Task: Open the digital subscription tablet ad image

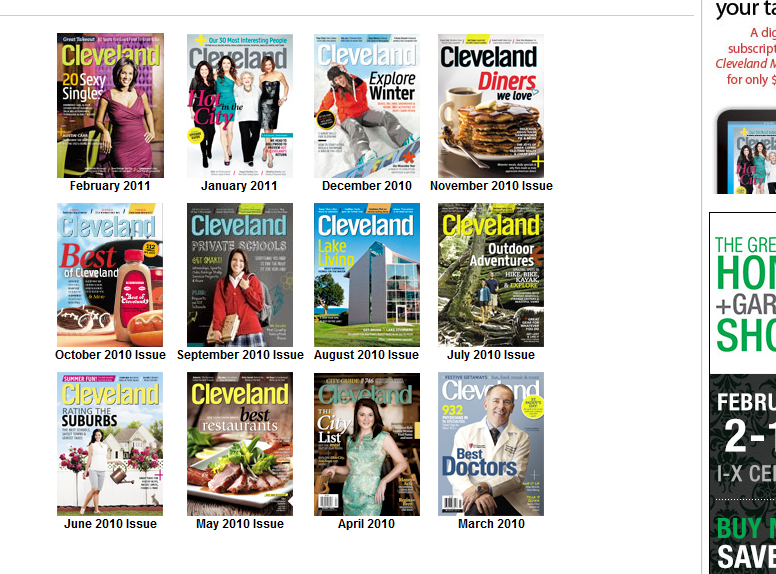Action: 745,150
